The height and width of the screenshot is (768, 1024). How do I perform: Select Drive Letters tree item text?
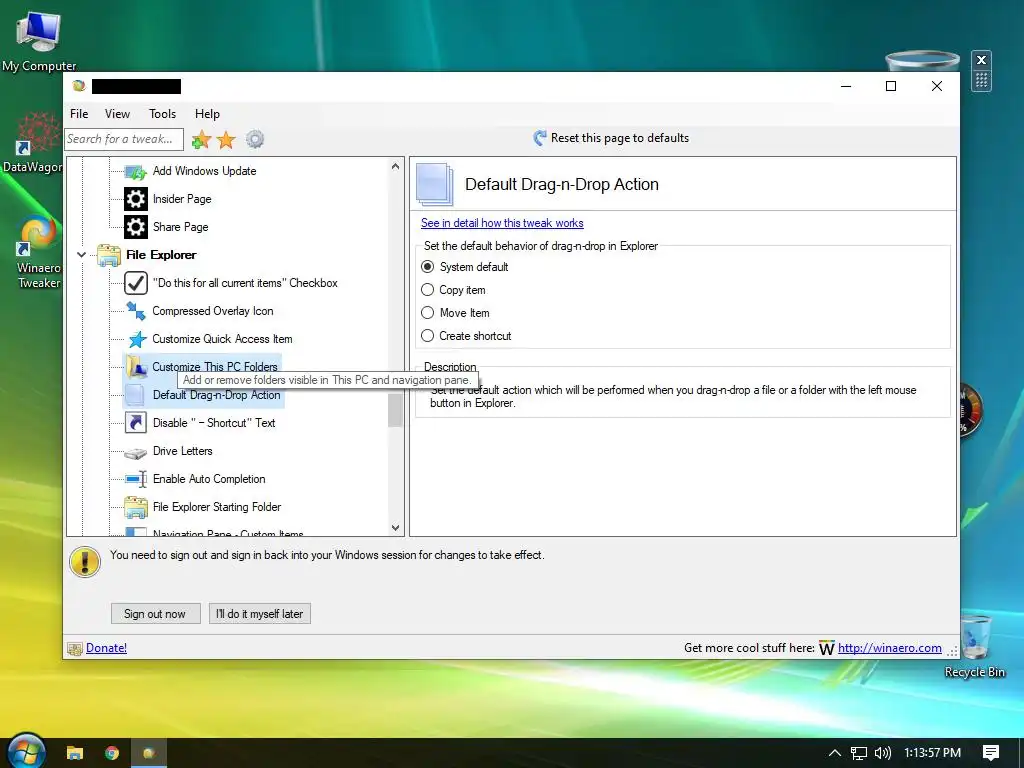pos(183,451)
